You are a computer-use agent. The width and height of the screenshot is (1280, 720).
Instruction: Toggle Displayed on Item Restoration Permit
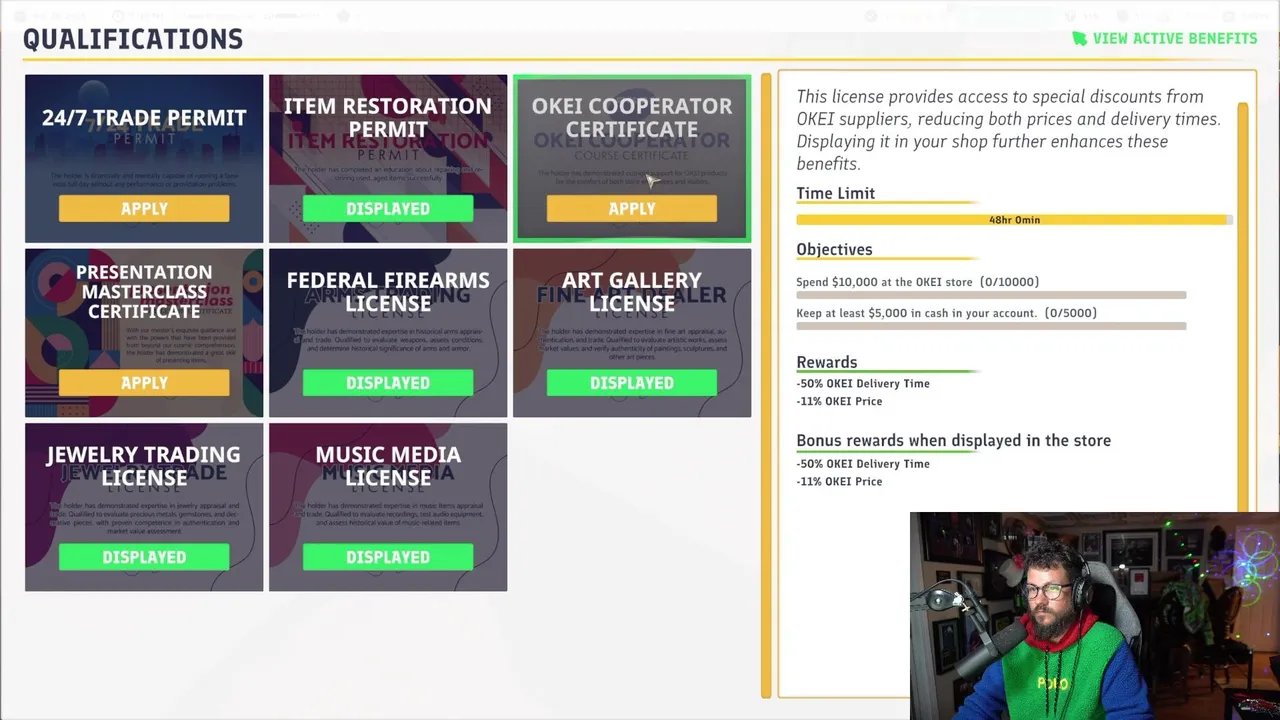point(388,208)
